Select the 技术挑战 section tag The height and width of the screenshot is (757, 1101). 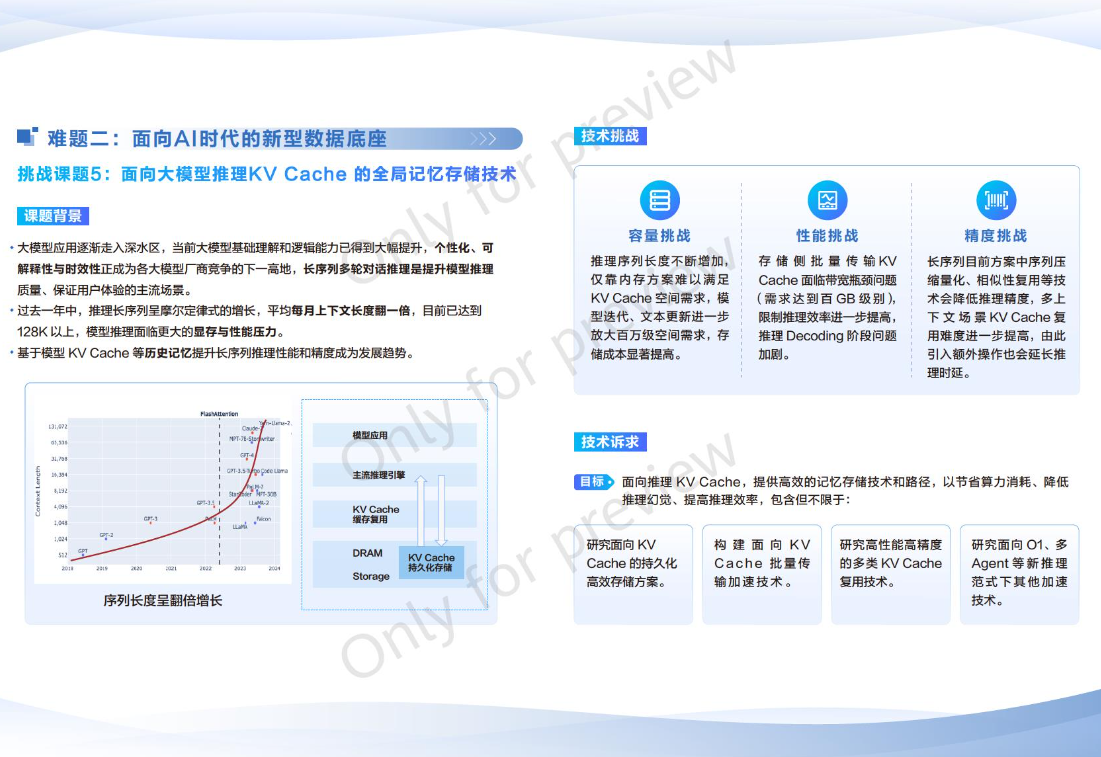point(609,136)
